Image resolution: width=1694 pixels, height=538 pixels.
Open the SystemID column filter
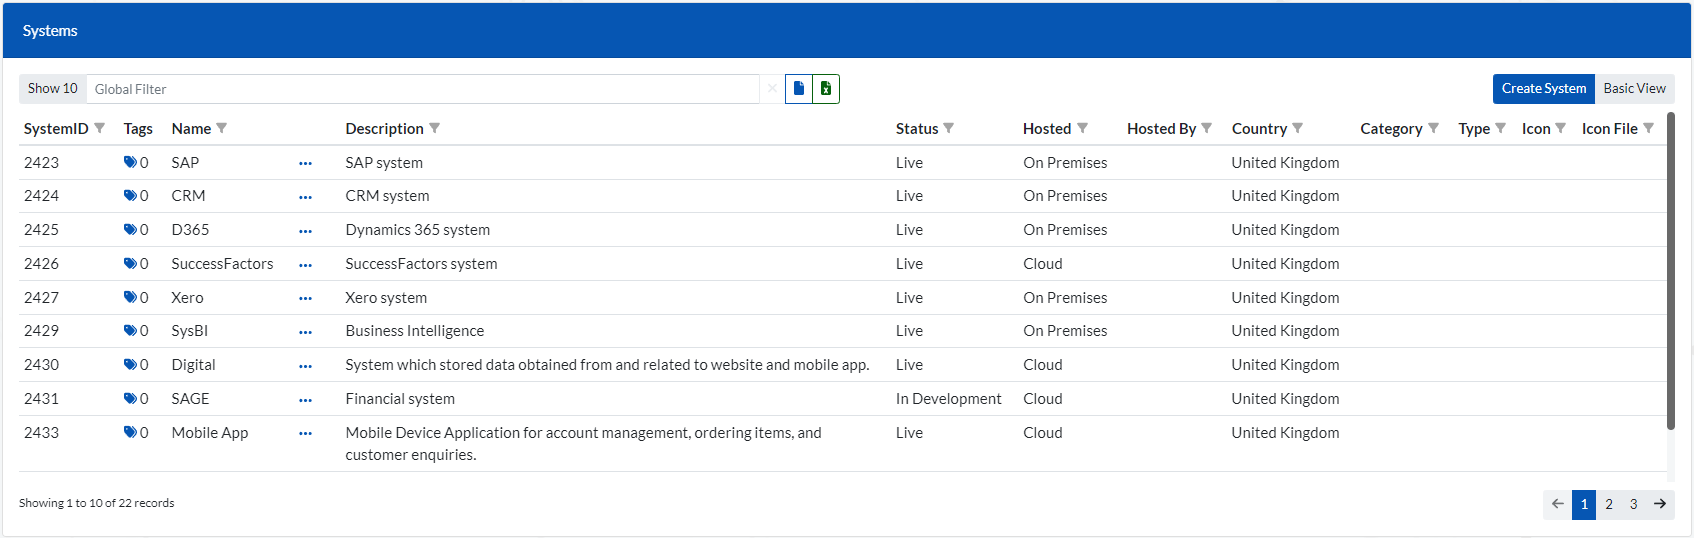click(x=99, y=128)
